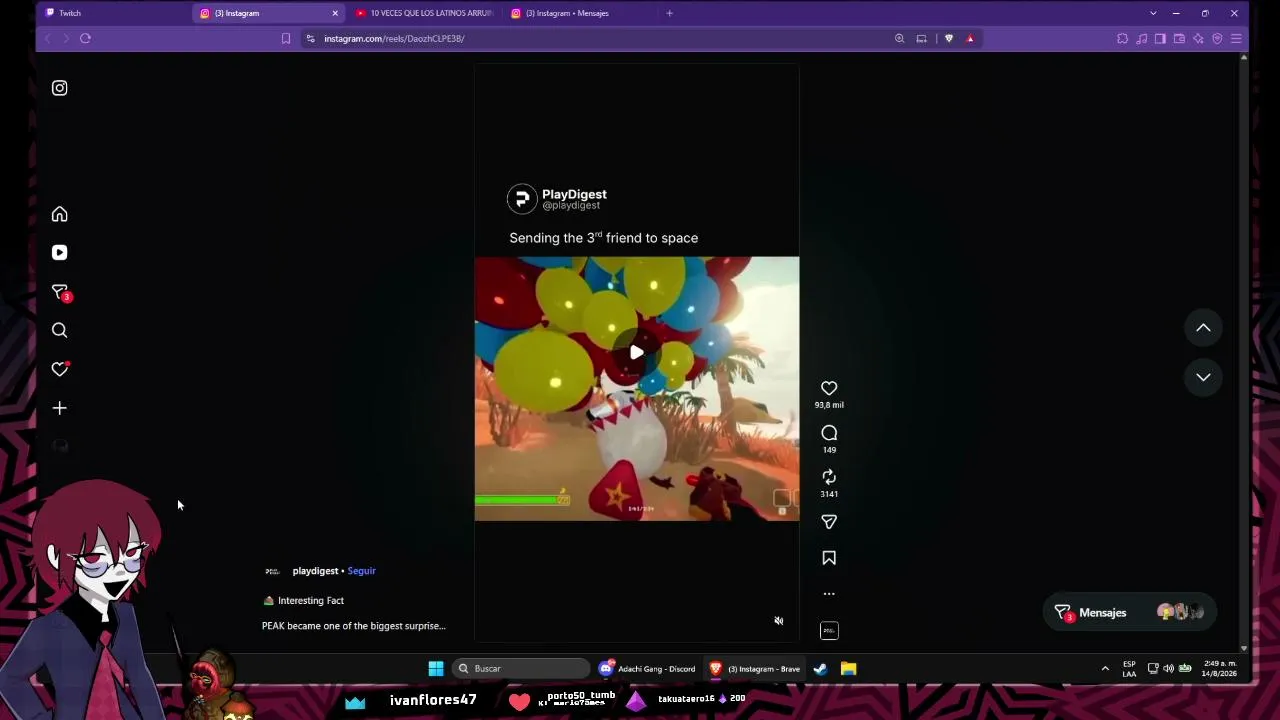Open a new browser tab
This screenshot has height=720, width=1280.
click(x=669, y=13)
